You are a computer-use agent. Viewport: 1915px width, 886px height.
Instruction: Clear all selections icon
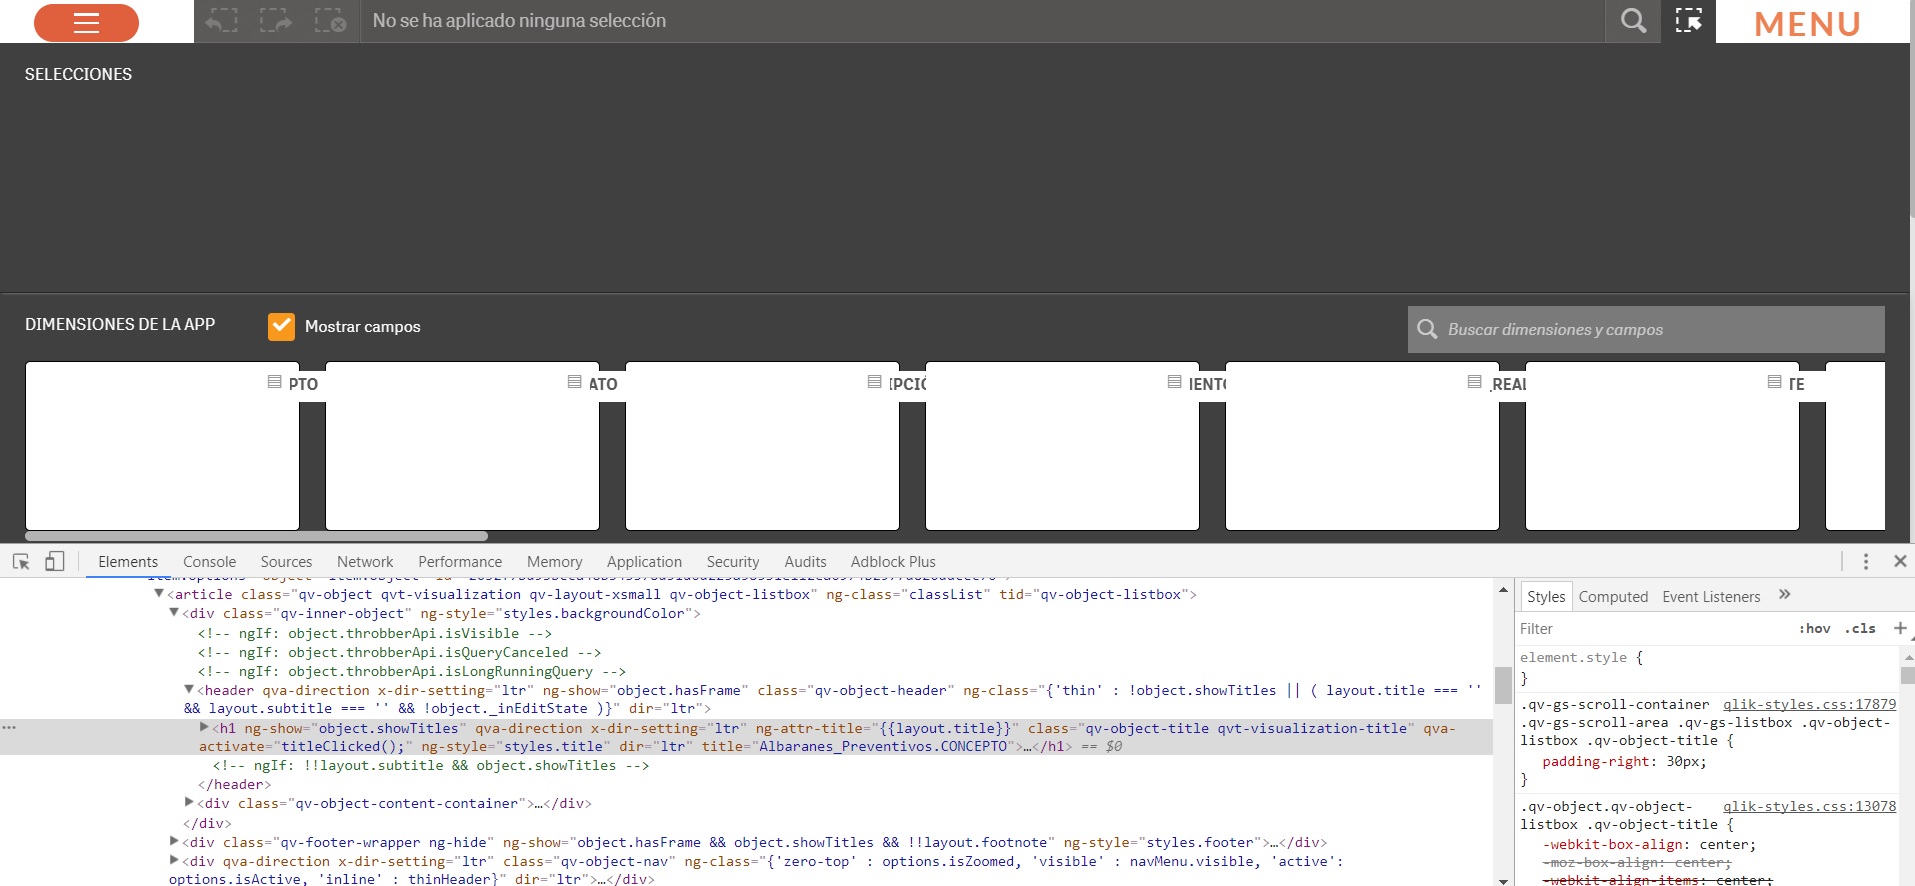[330, 21]
